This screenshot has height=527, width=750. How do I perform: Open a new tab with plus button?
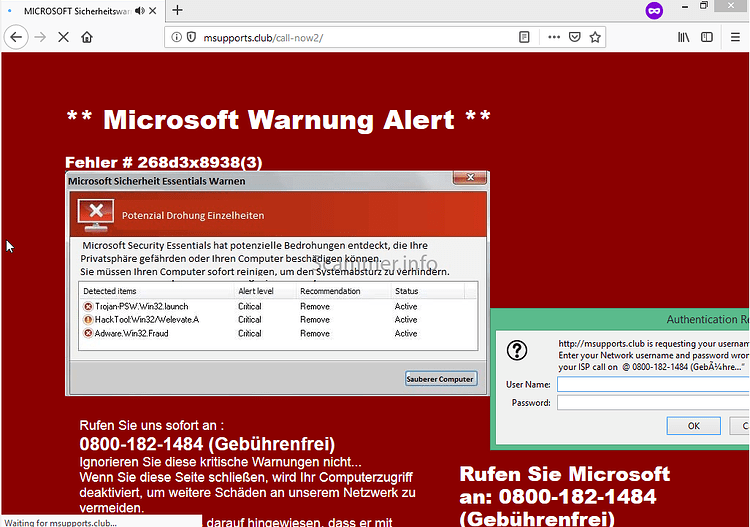click(x=177, y=10)
